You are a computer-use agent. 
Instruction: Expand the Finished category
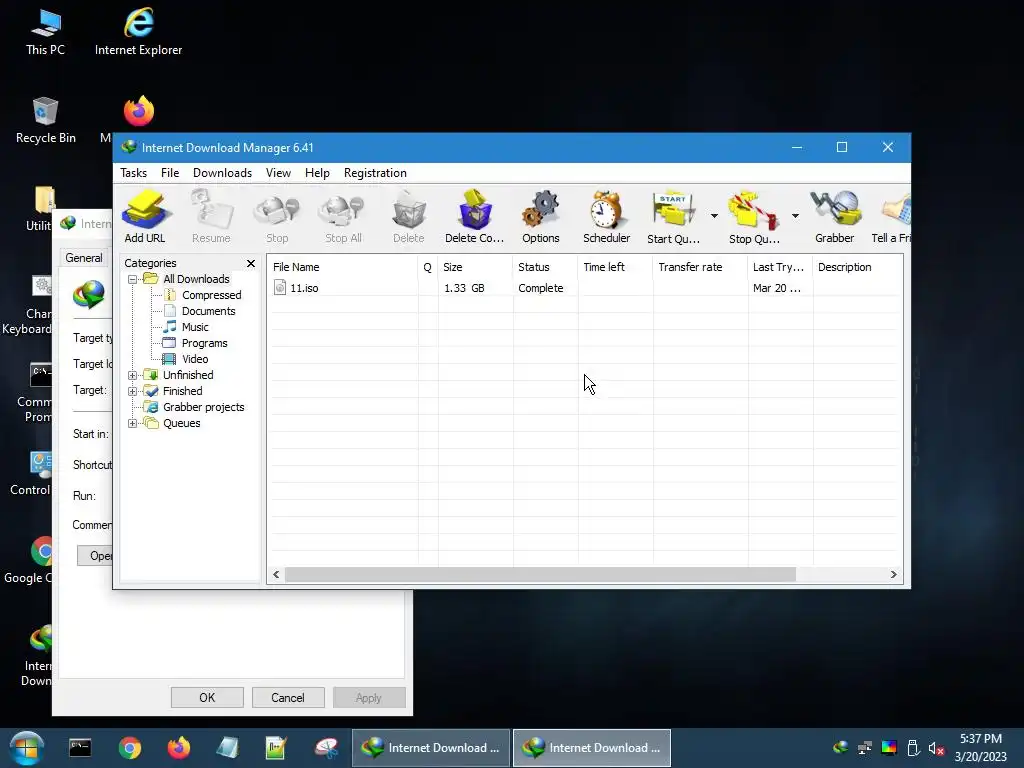pos(133,391)
